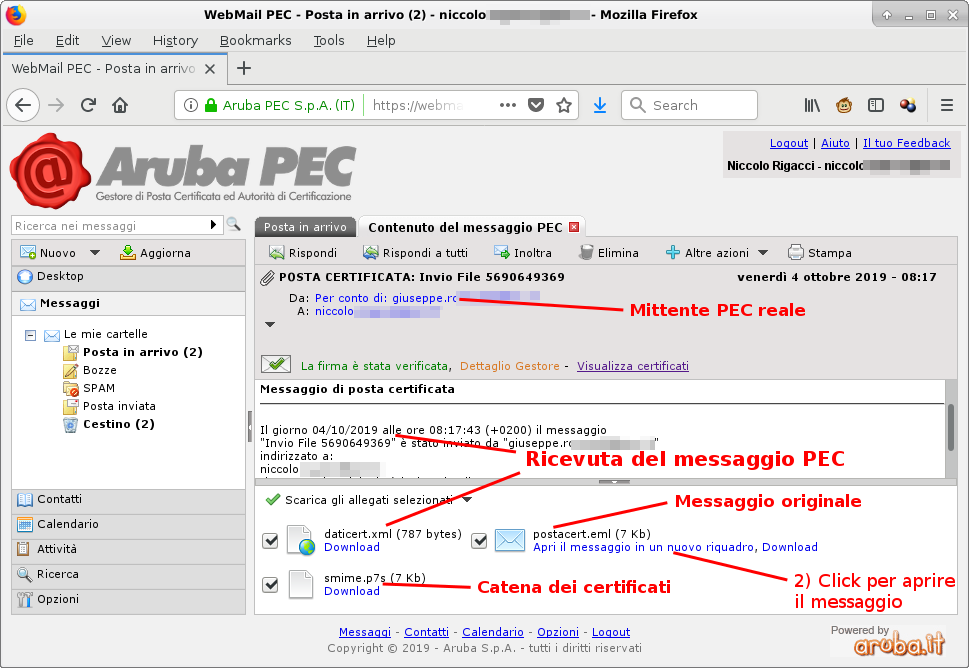Click Aggiorna to refresh mailbox
Screen dimensions: 969x668
click(x=155, y=253)
